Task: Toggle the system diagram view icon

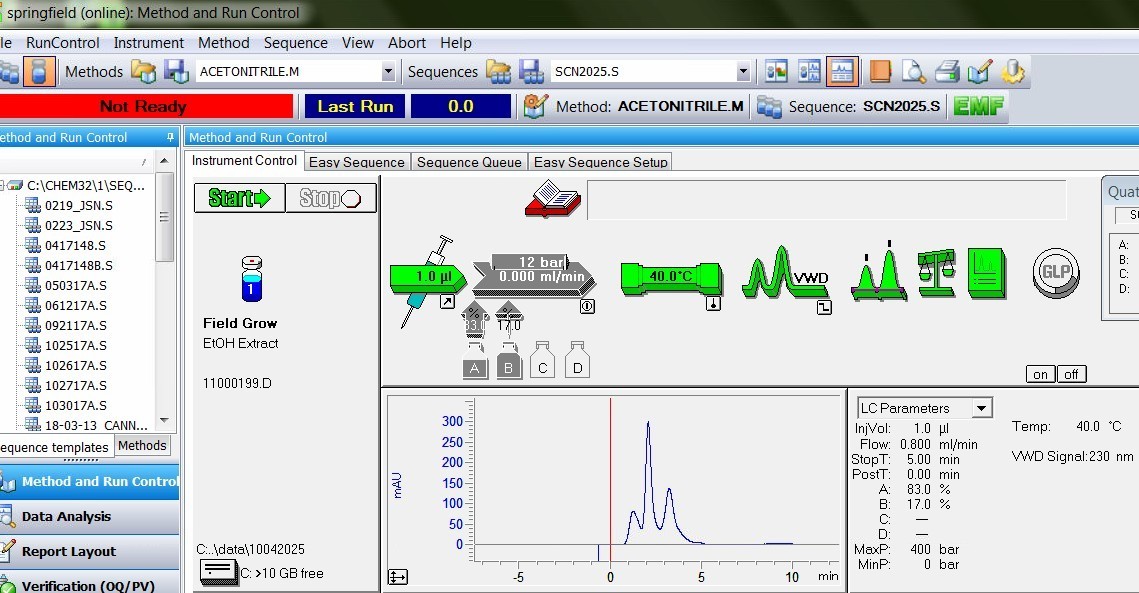Action: pyautogui.click(x=808, y=71)
